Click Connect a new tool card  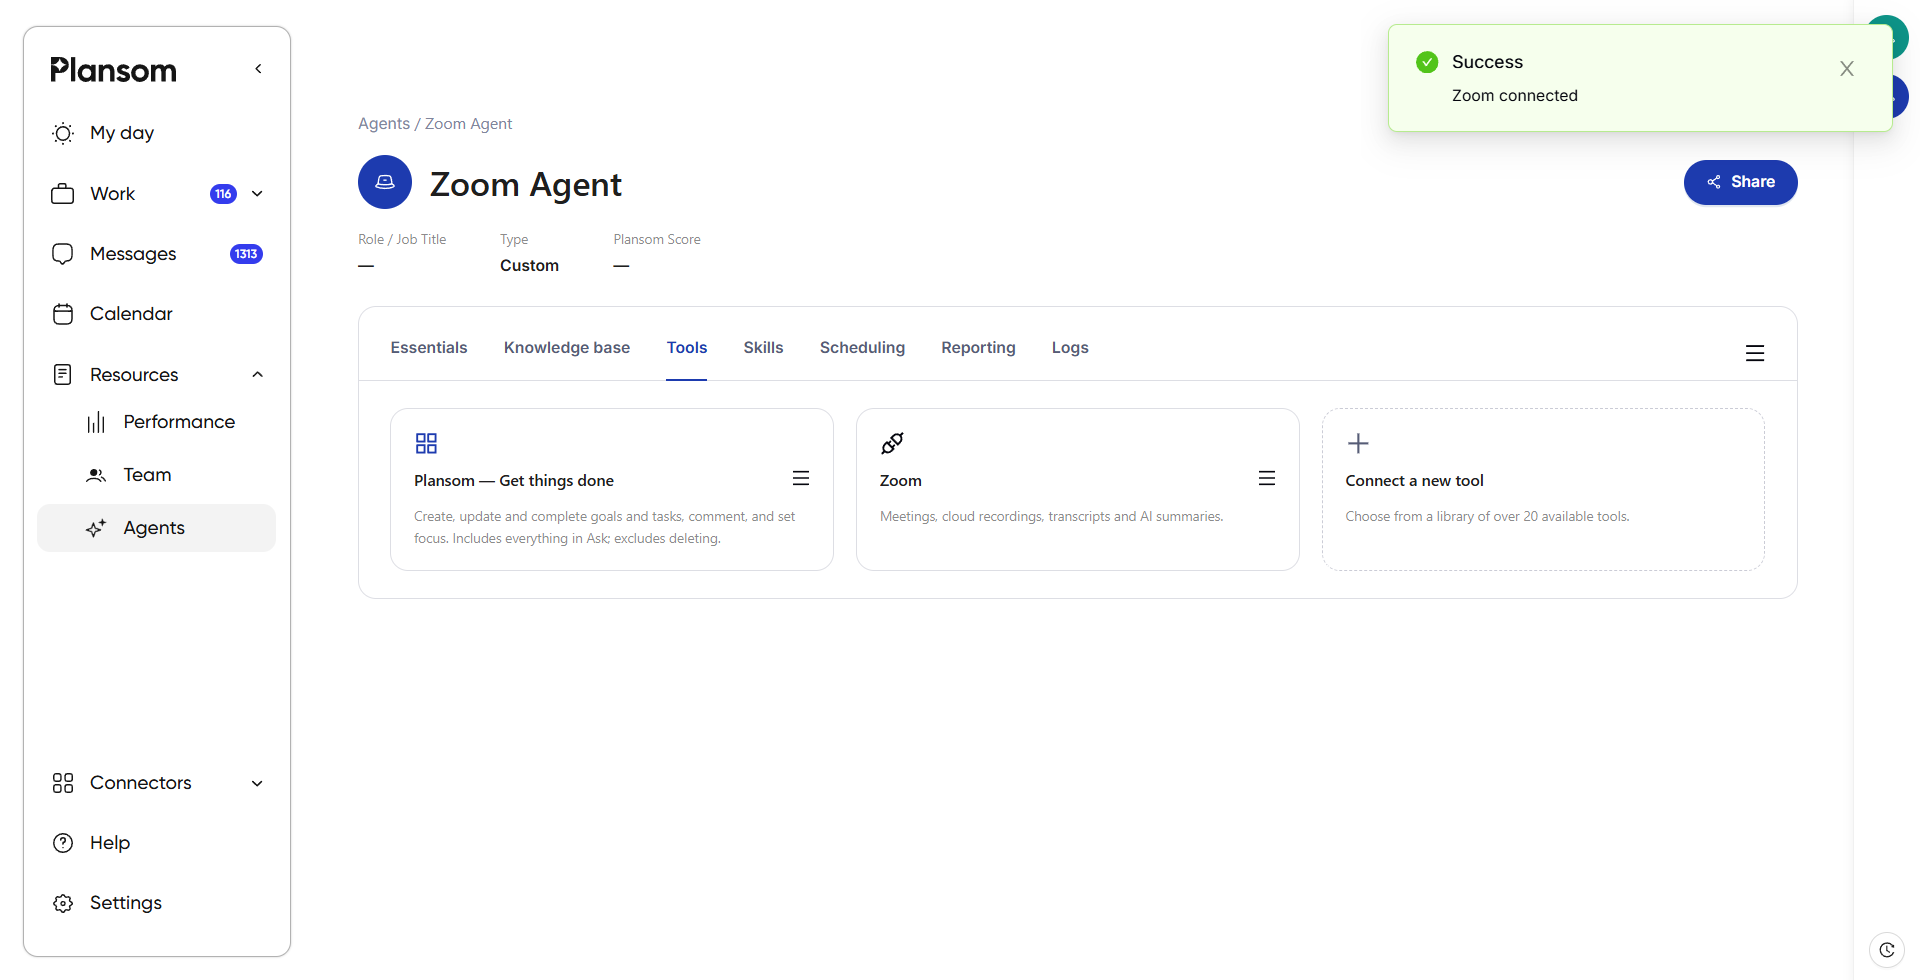coord(1543,489)
